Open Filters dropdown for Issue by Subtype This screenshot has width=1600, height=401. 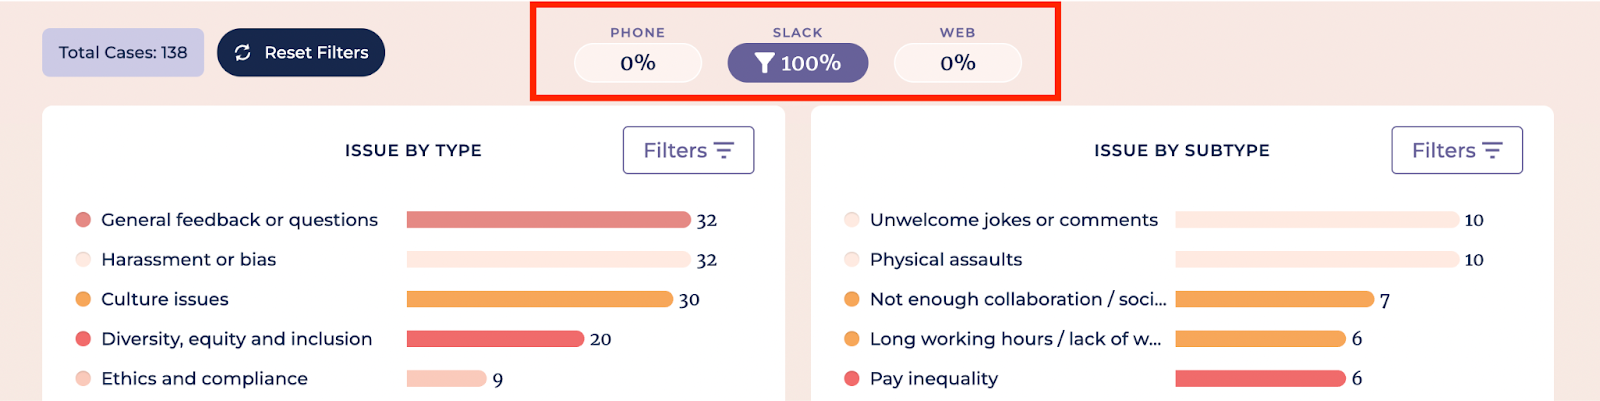(1456, 150)
